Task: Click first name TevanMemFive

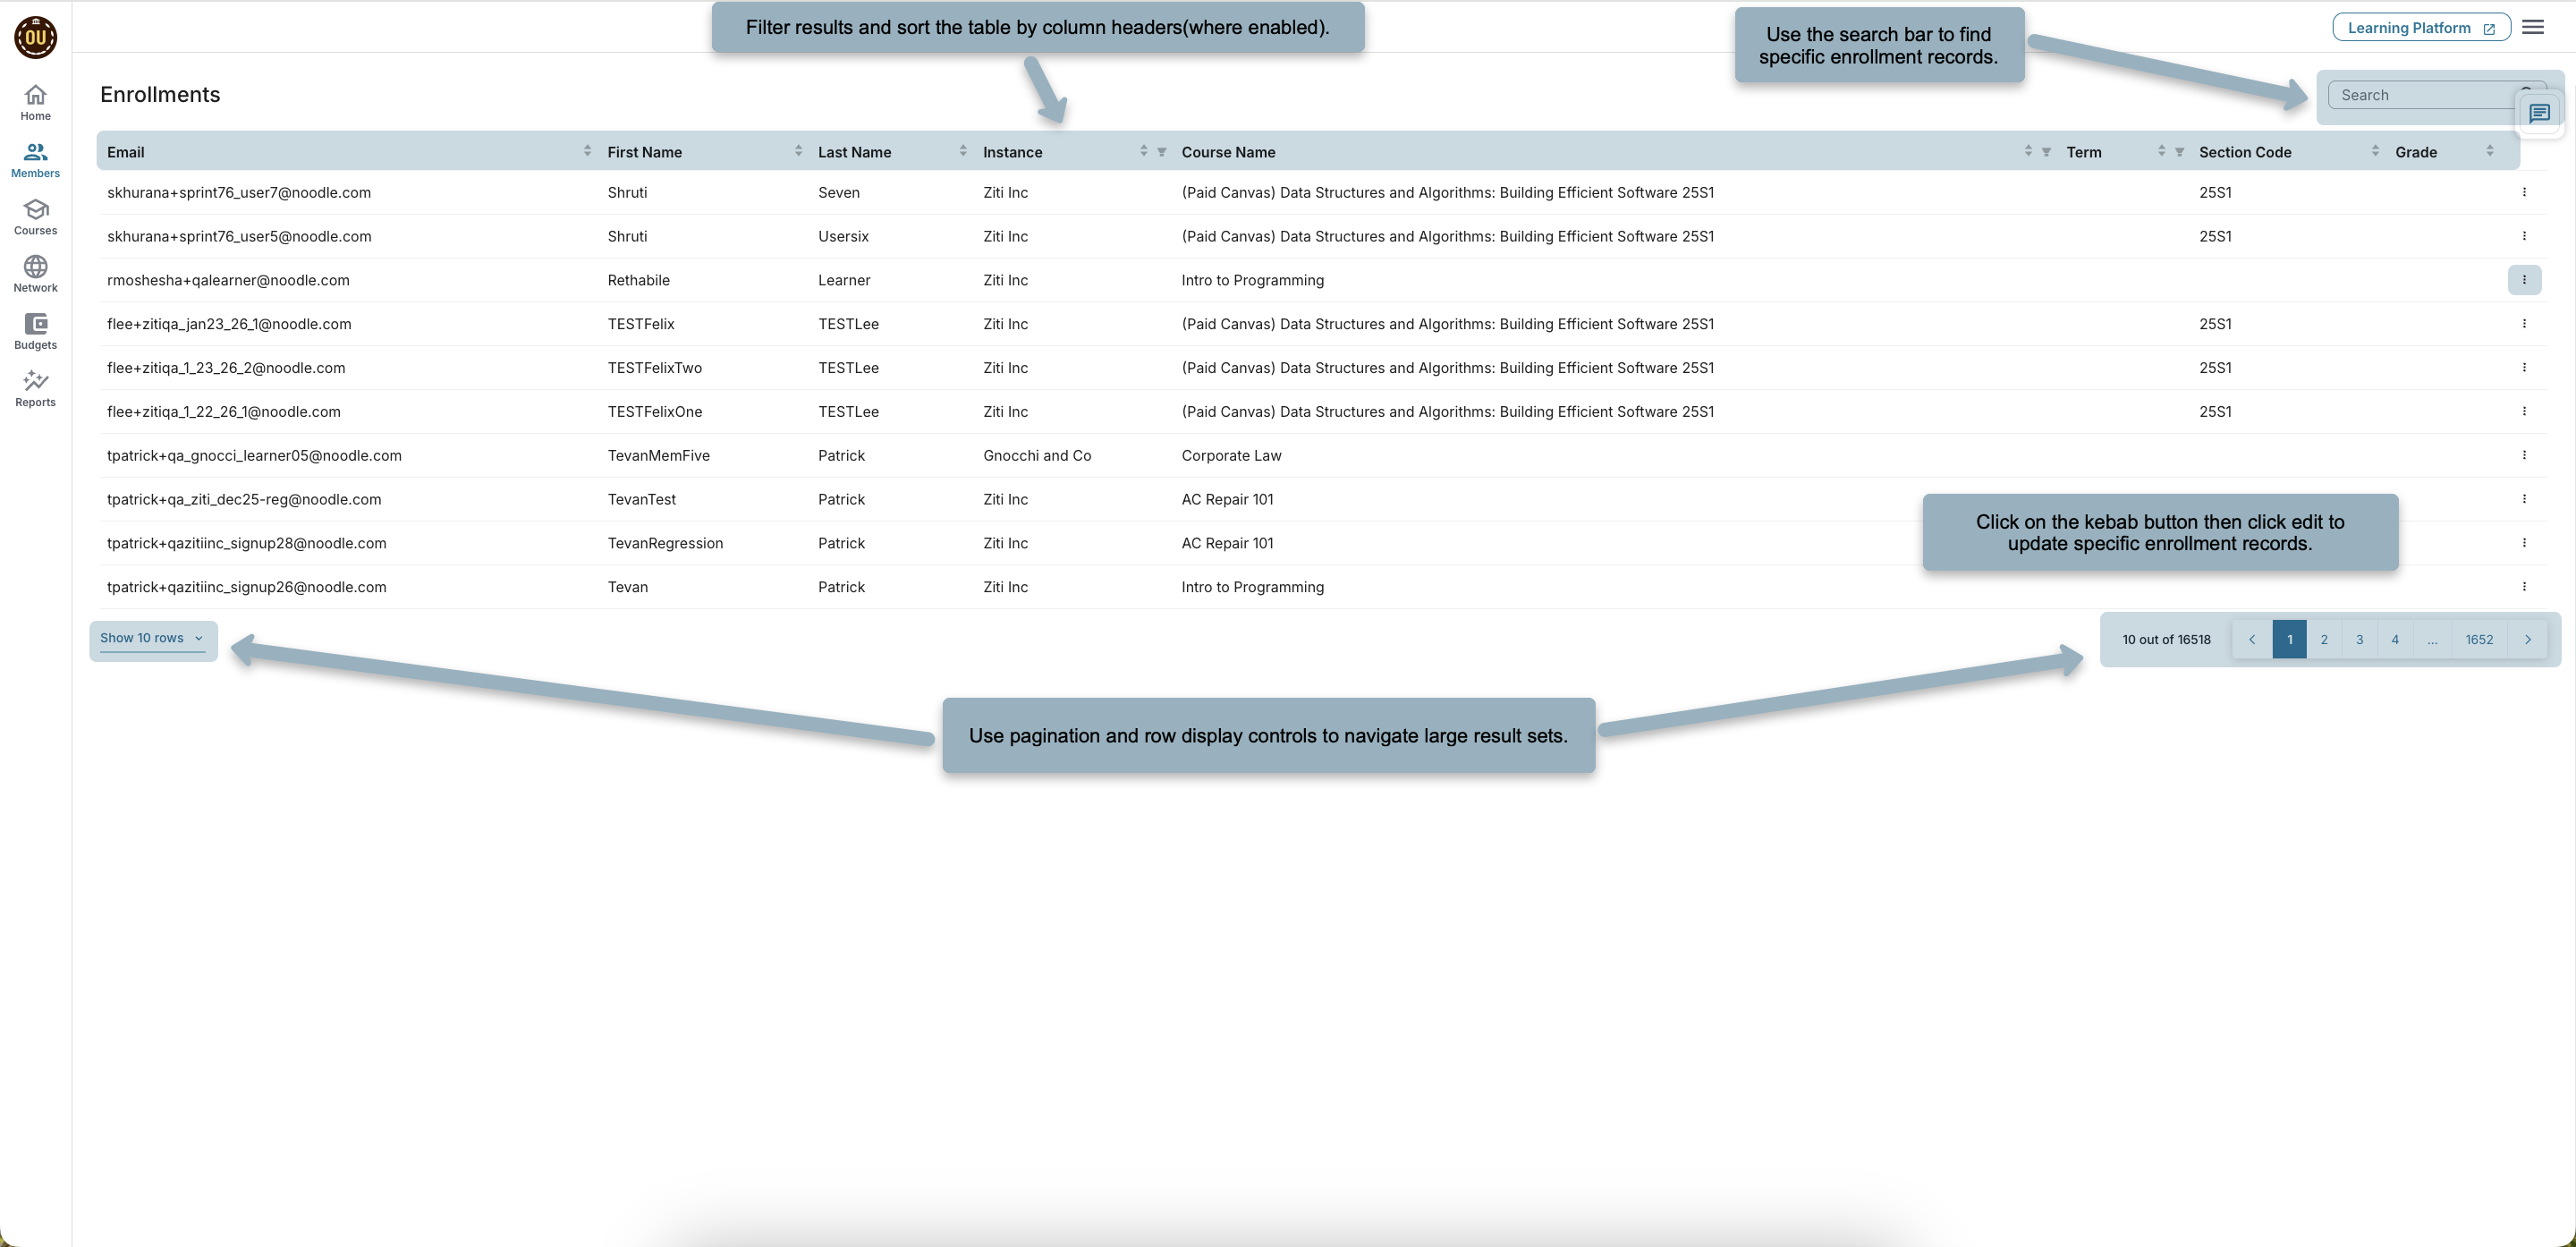Action: [x=658, y=456]
